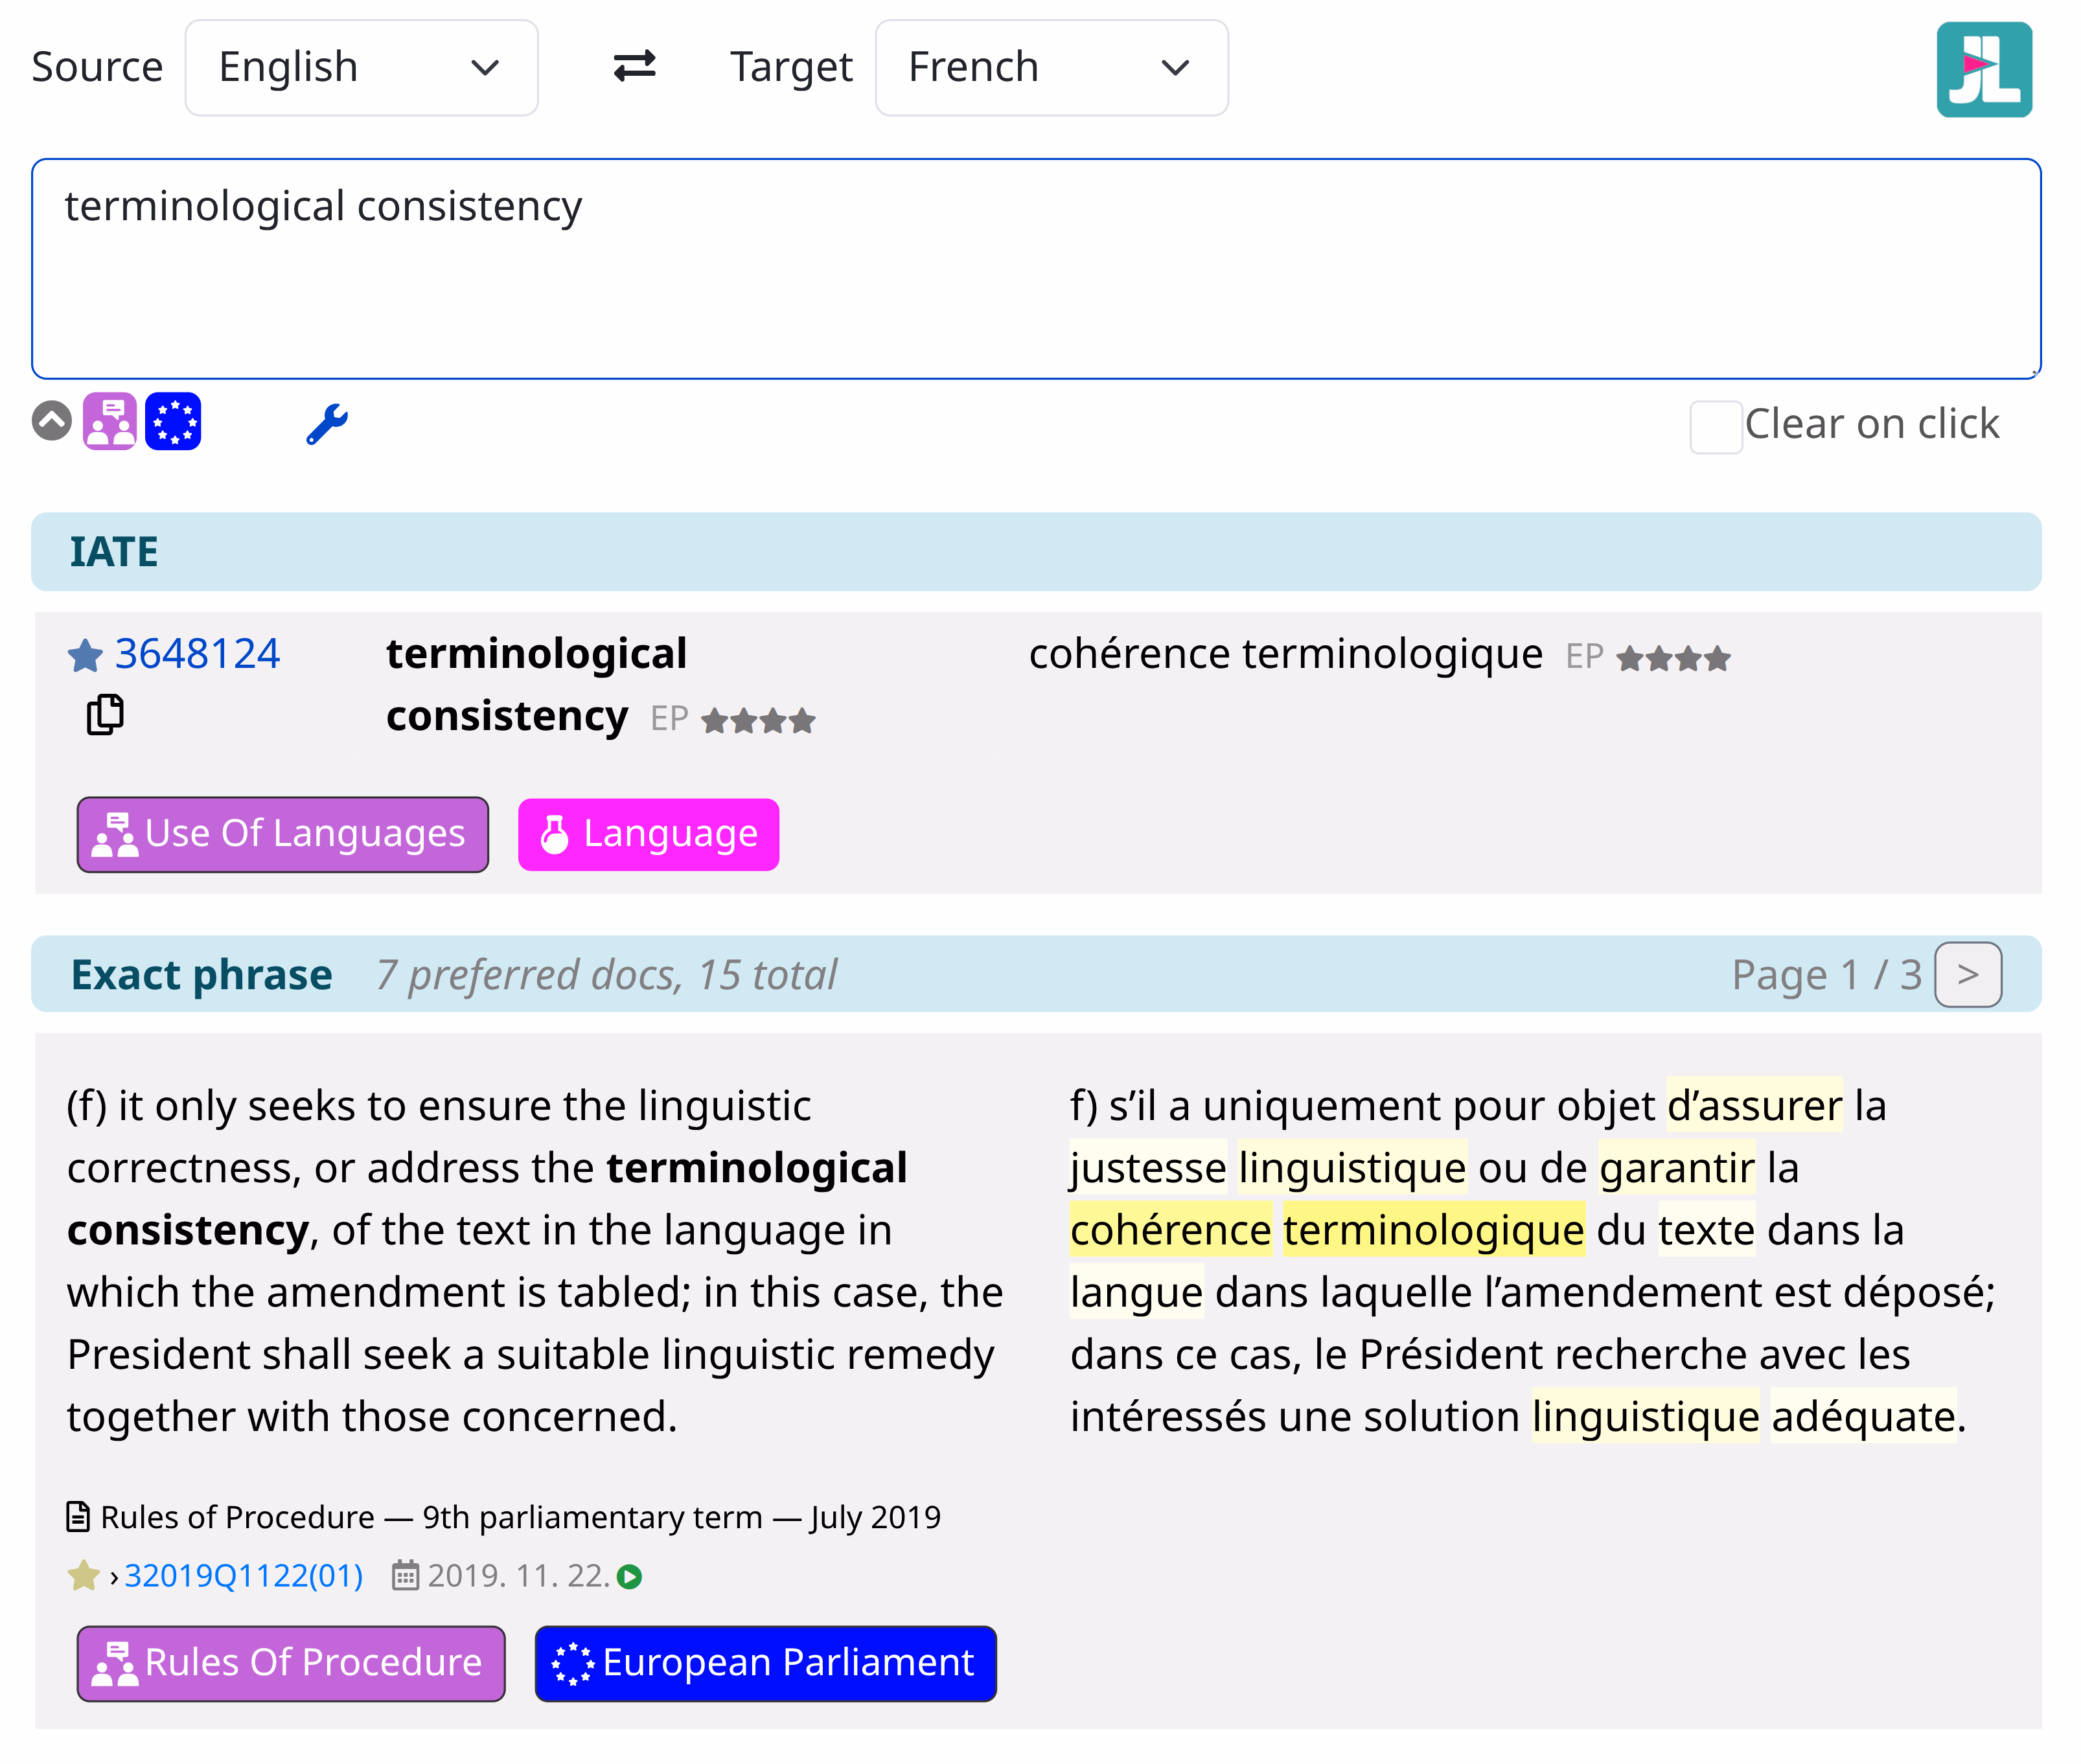Click the swap languages arrows icon
Screen dimensions: 2081x1764
[x=634, y=67]
